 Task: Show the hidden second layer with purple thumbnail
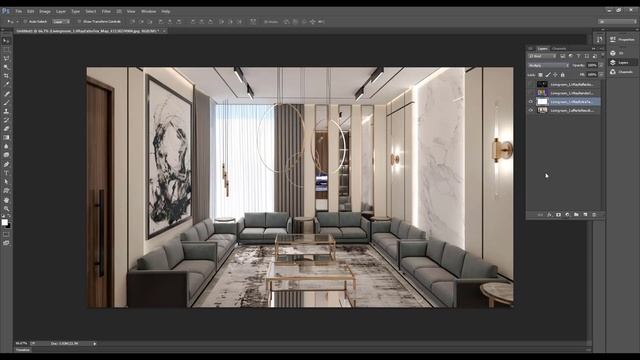click(531, 93)
